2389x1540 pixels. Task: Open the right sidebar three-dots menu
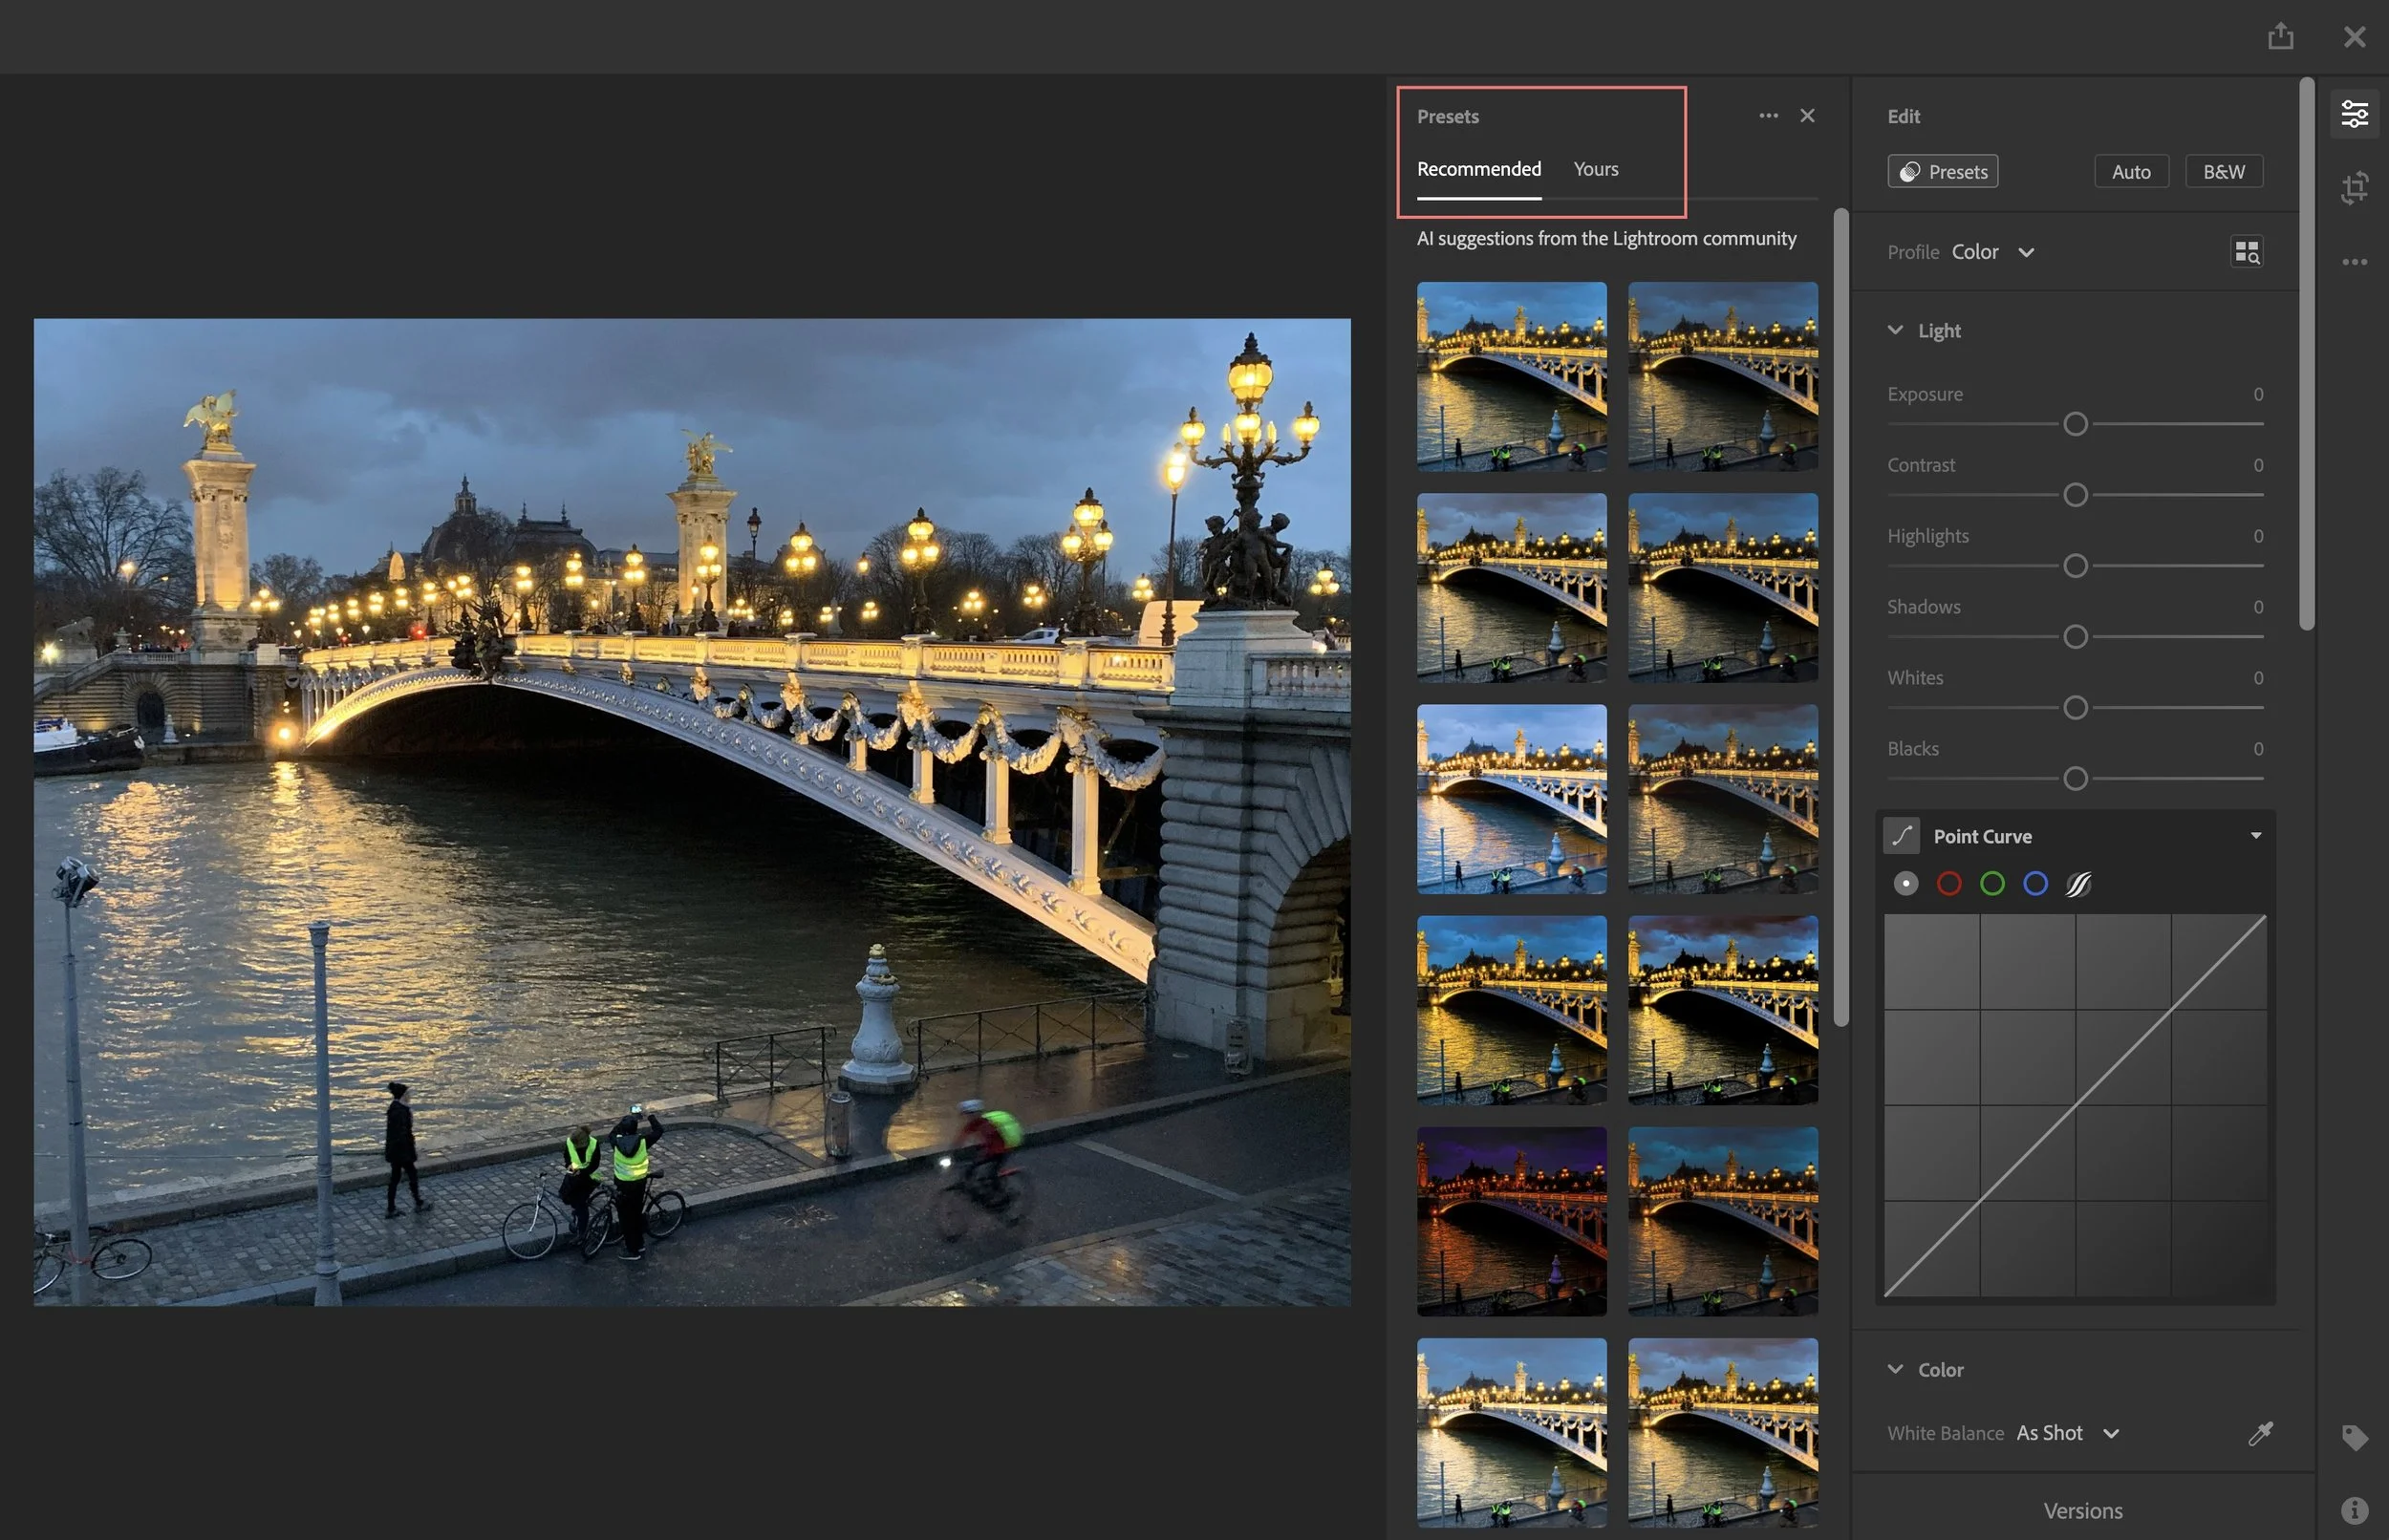2354,262
